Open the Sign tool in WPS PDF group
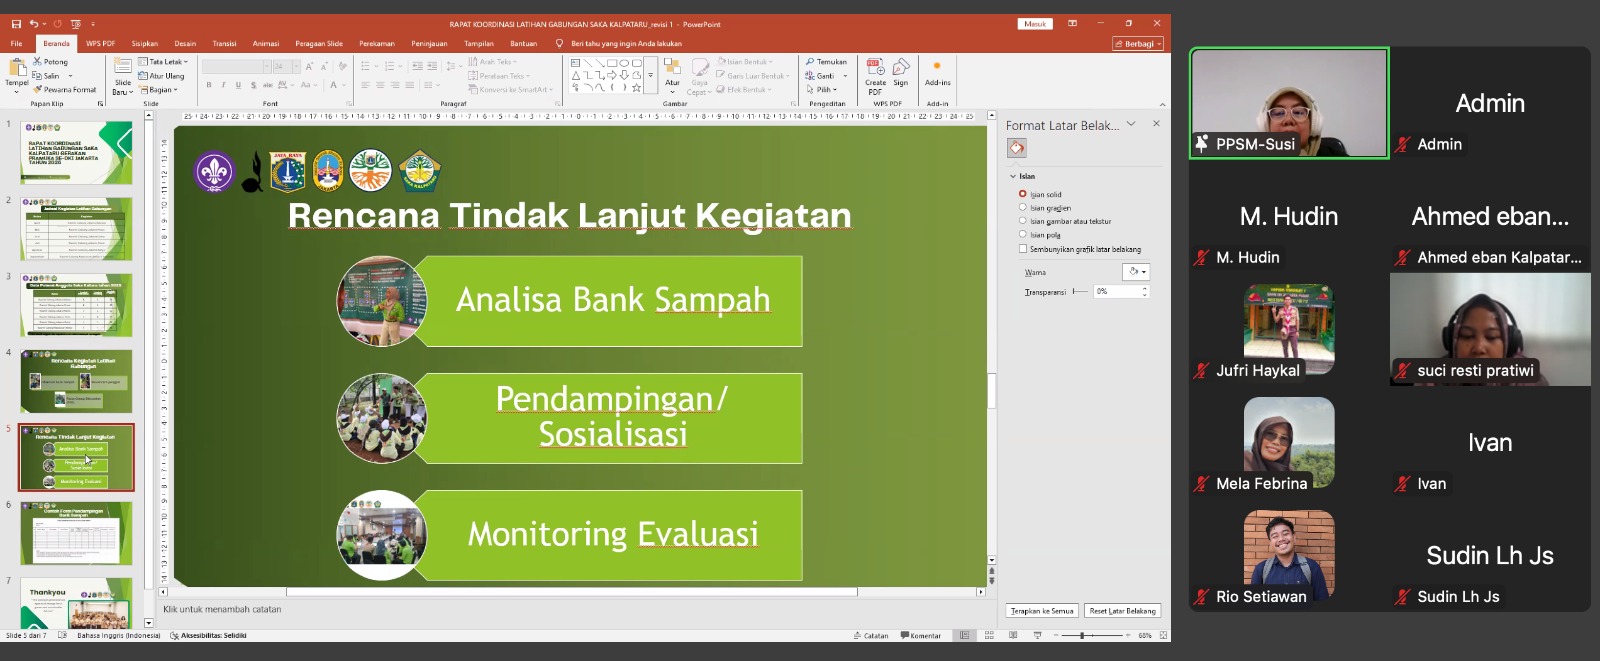The width and height of the screenshot is (1600, 661). tap(901, 68)
